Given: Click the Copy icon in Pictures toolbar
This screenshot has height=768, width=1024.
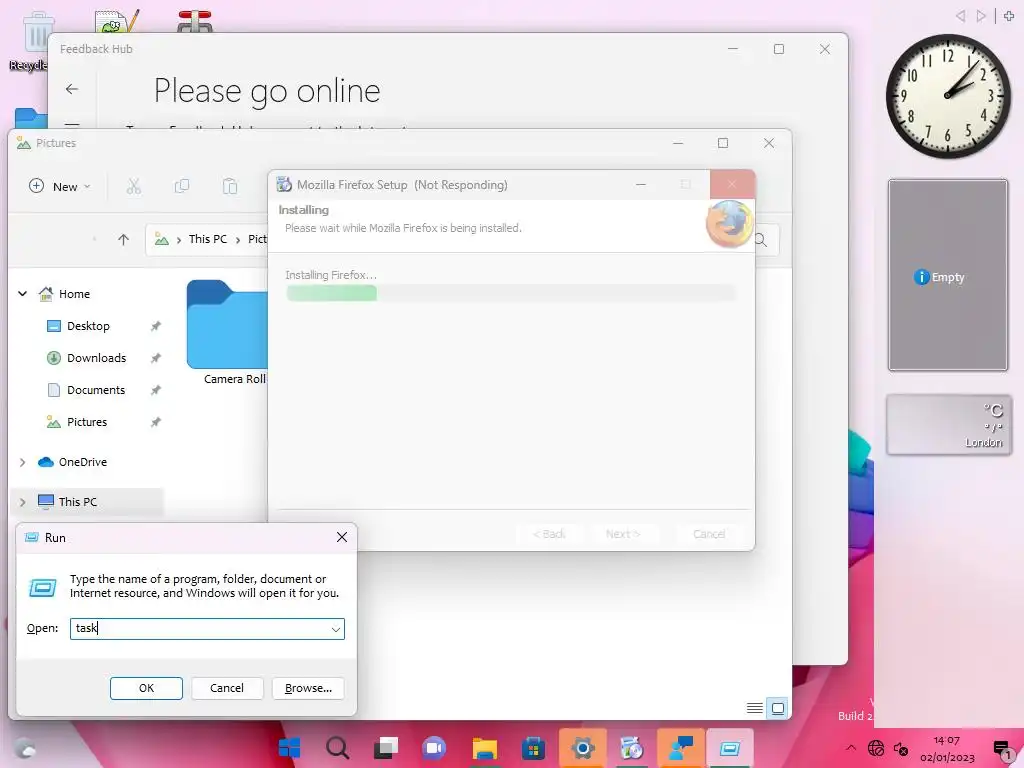Looking at the screenshot, I should click(x=182, y=187).
